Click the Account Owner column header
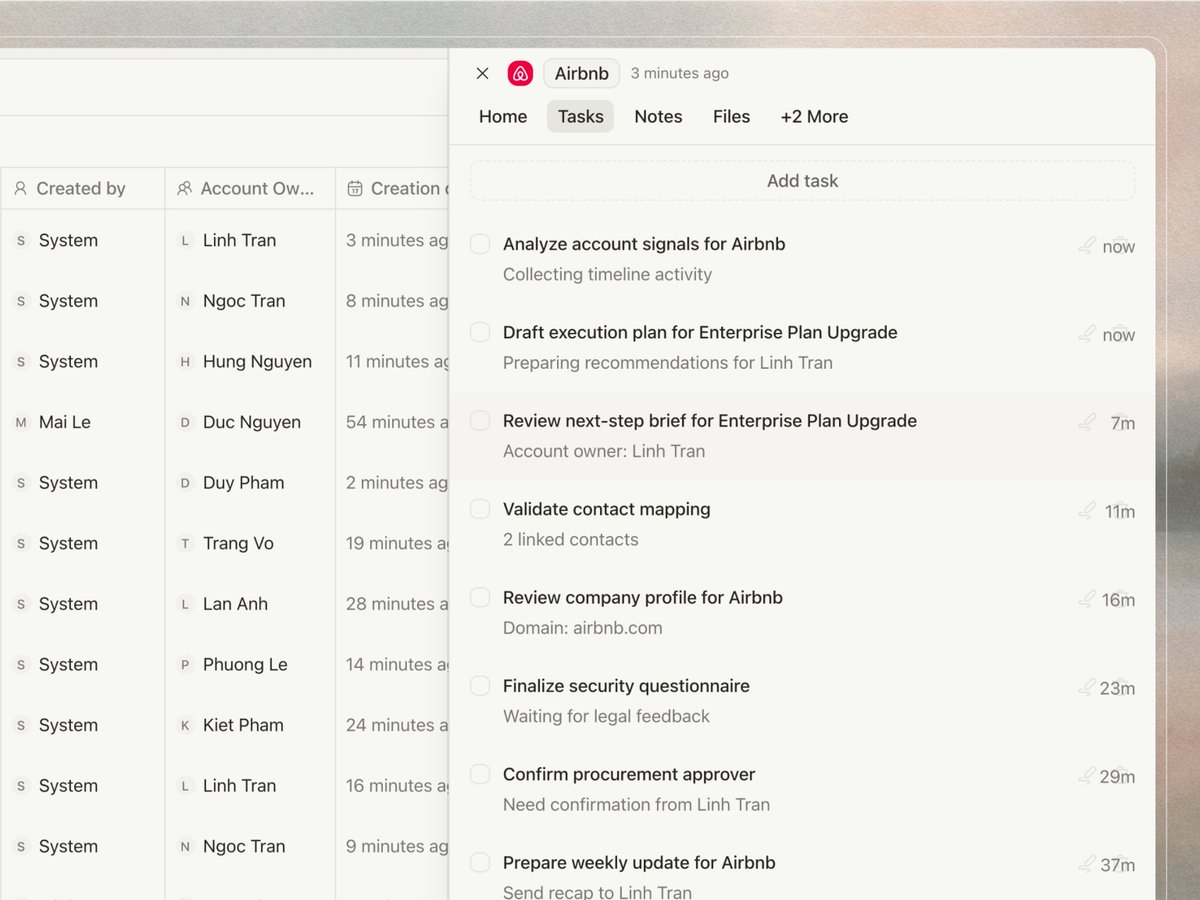1200x900 pixels. tap(250, 188)
